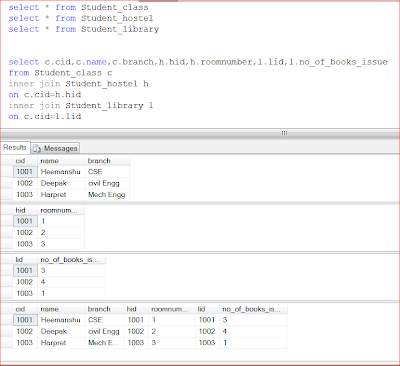Image resolution: width=400 pixels, height=366 pixels.
Task: Select 'Deepak' cell in joined seven-column grid
Action: click(x=61, y=332)
